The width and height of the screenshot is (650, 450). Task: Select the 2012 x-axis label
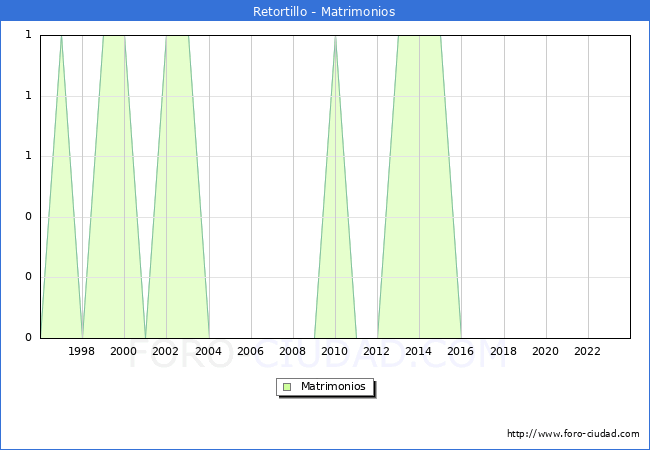(376, 351)
